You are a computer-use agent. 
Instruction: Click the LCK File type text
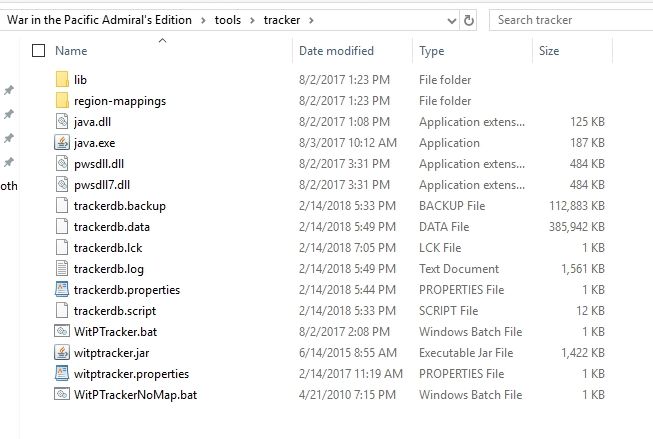click(440, 248)
